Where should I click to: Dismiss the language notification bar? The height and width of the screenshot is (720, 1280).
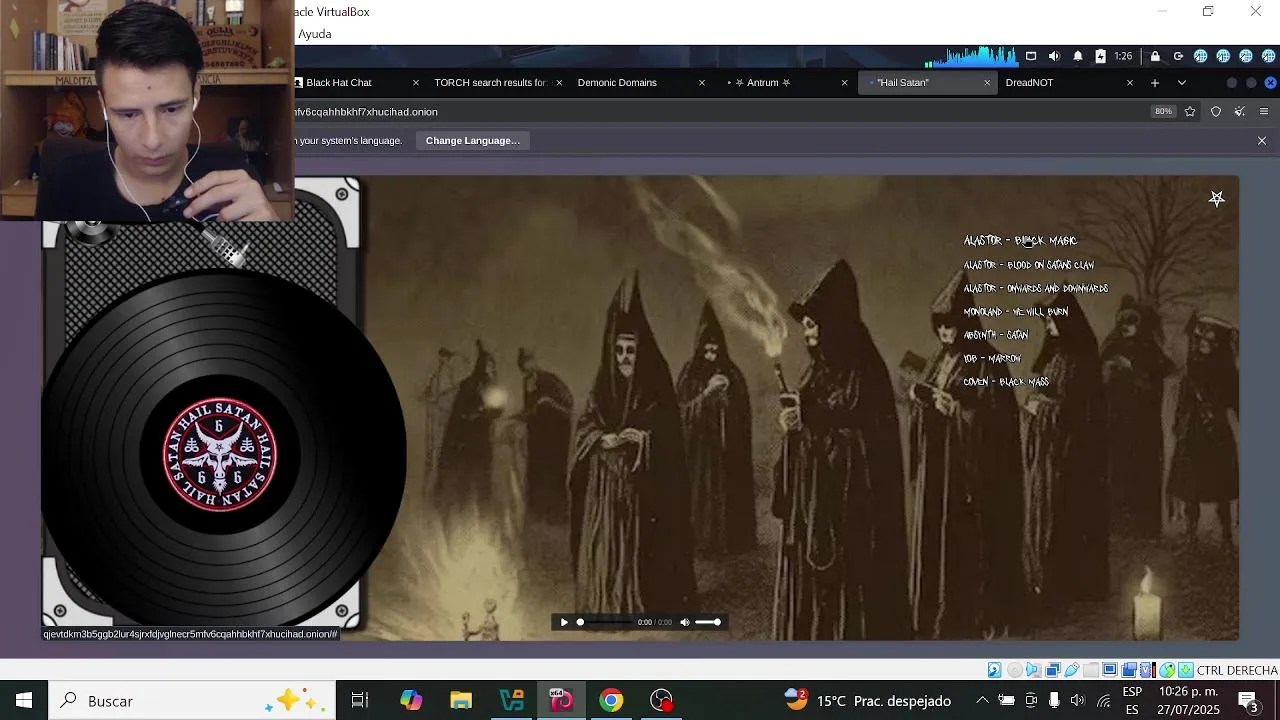pyautogui.click(x=1262, y=141)
